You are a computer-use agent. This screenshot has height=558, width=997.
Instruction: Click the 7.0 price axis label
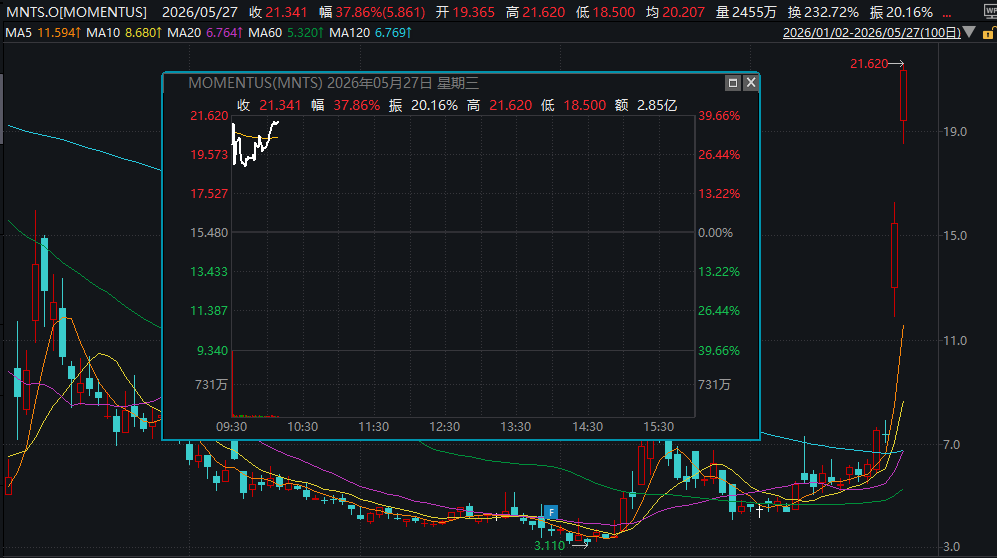click(952, 444)
